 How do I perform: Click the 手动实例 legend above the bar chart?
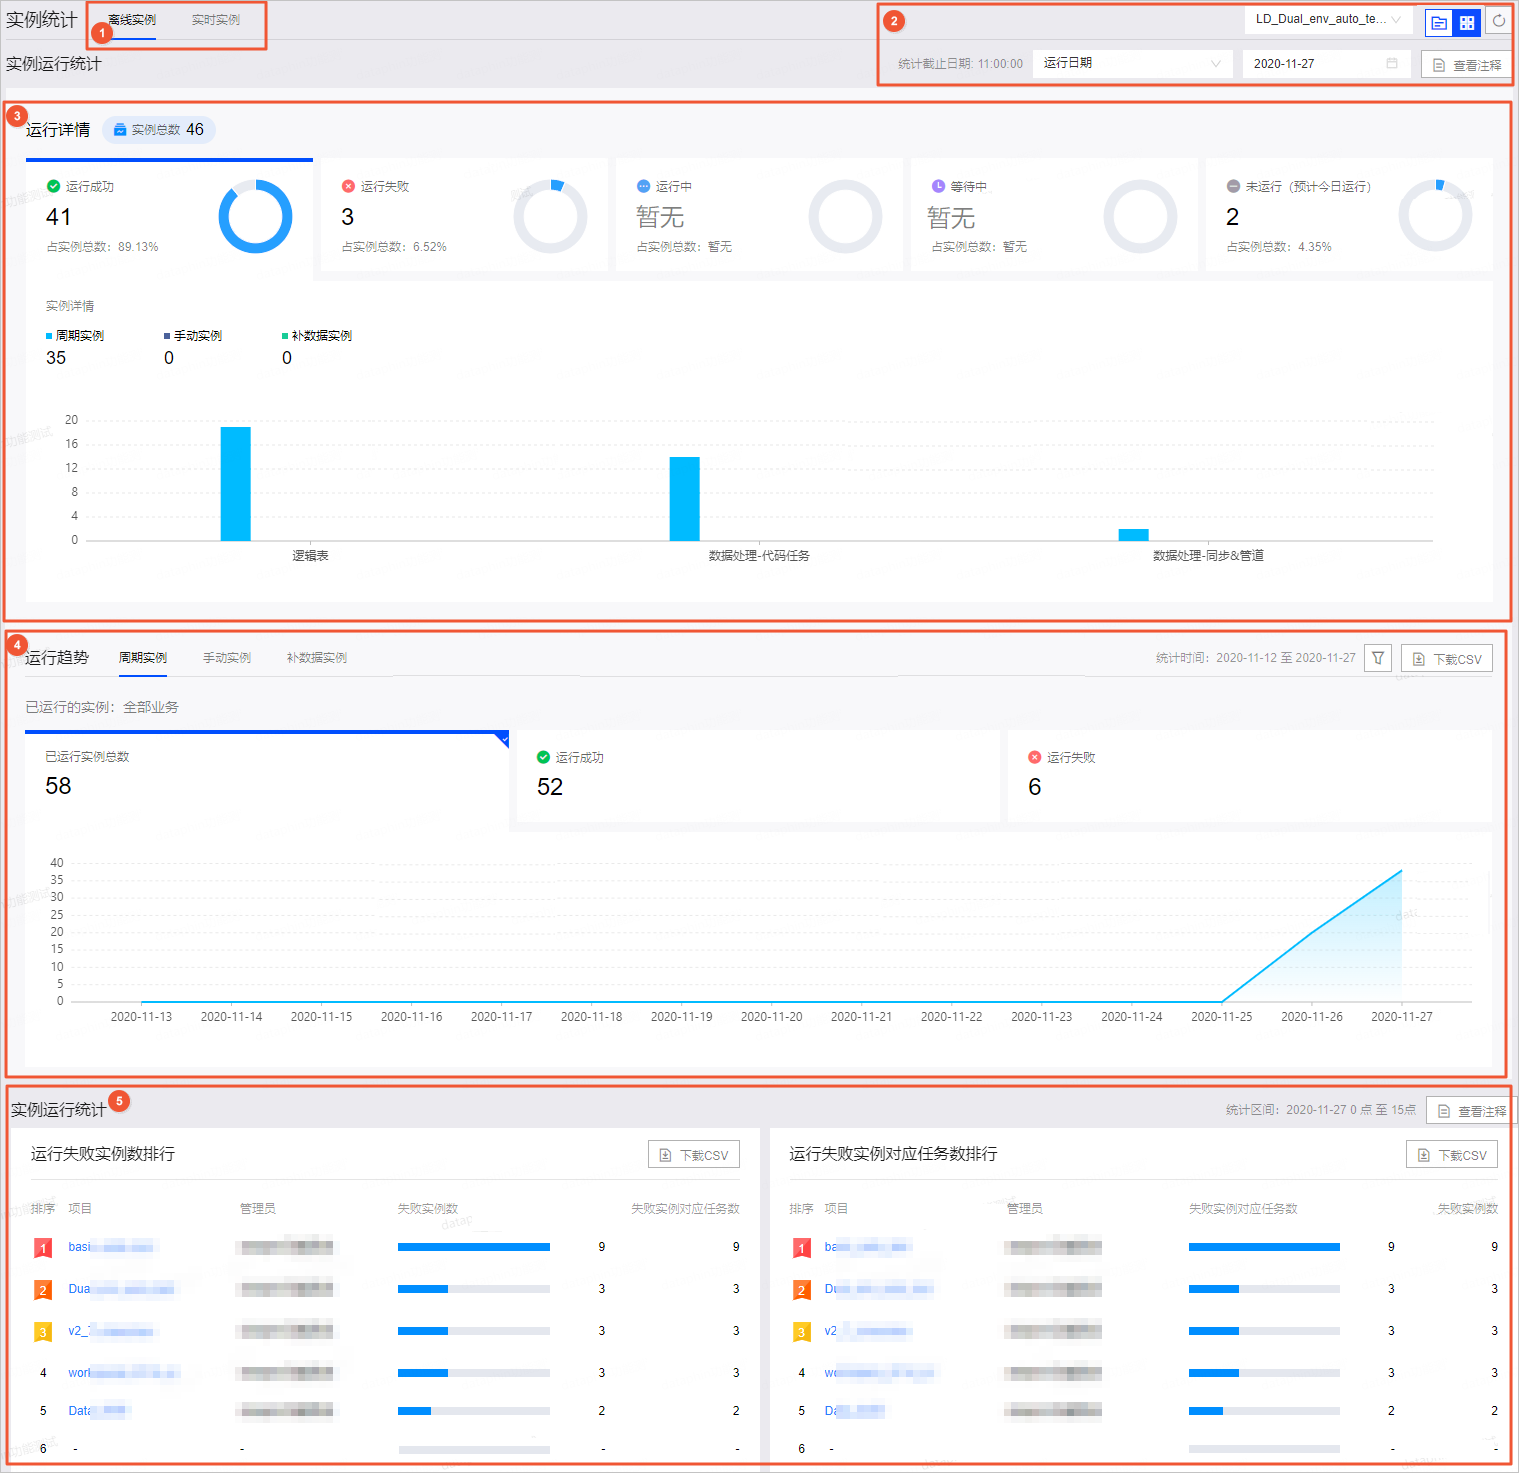click(x=193, y=336)
